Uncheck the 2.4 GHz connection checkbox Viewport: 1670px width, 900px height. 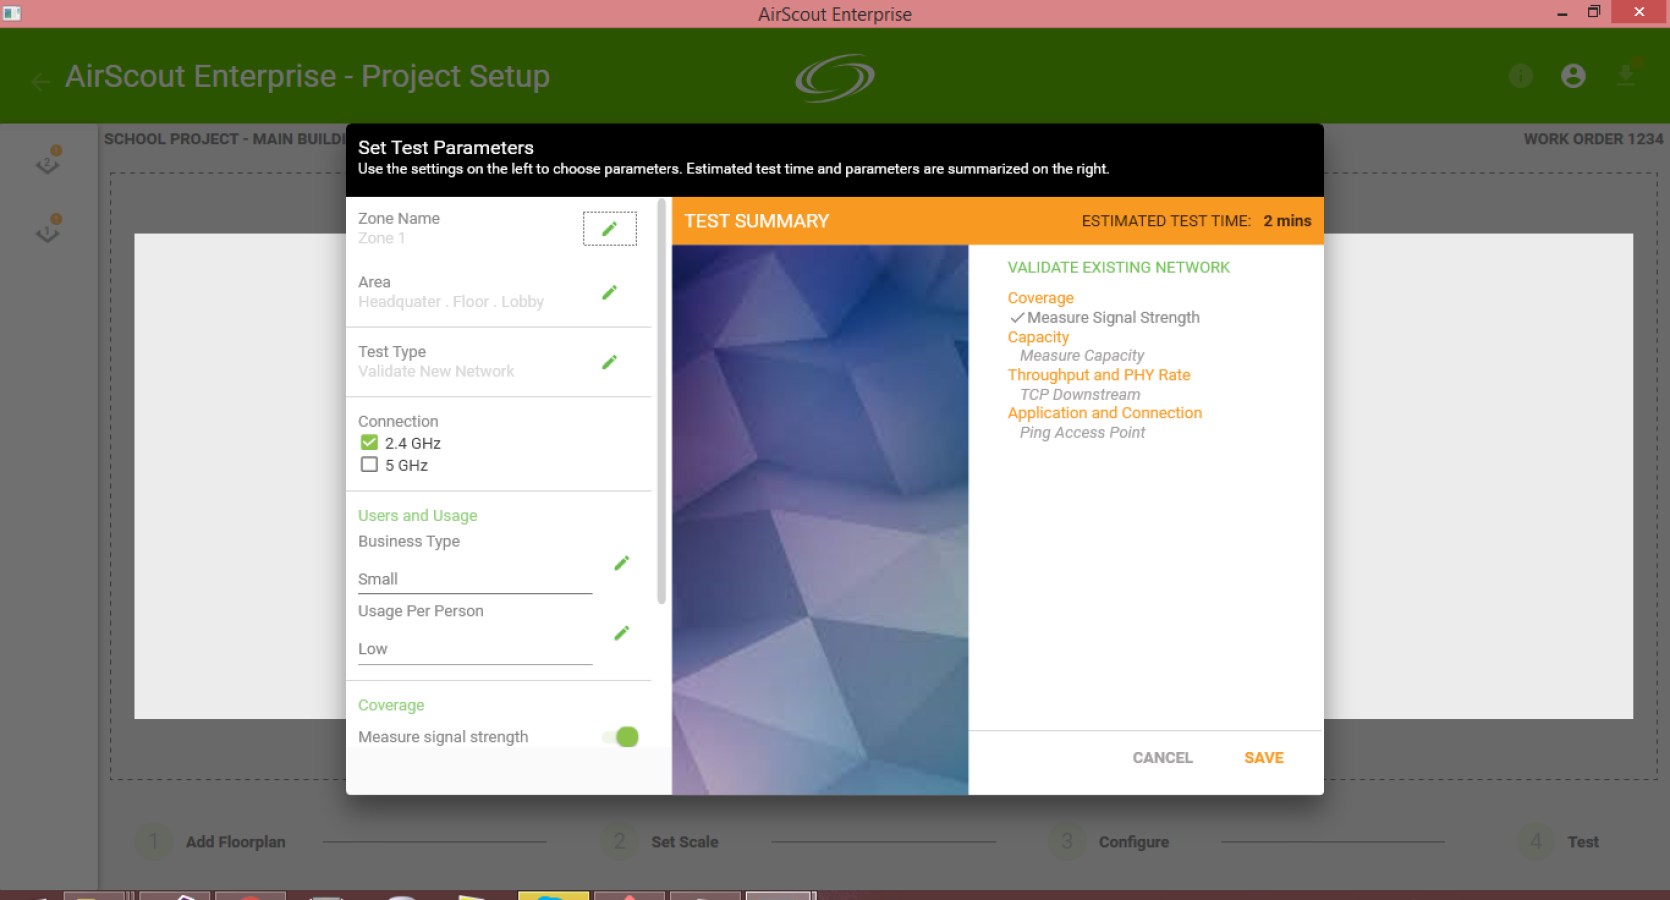pyautogui.click(x=369, y=442)
